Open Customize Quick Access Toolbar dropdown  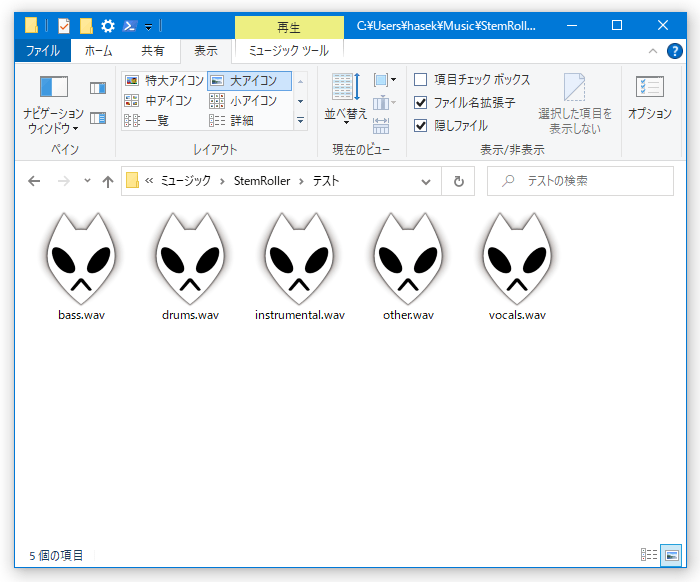[x=148, y=27]
